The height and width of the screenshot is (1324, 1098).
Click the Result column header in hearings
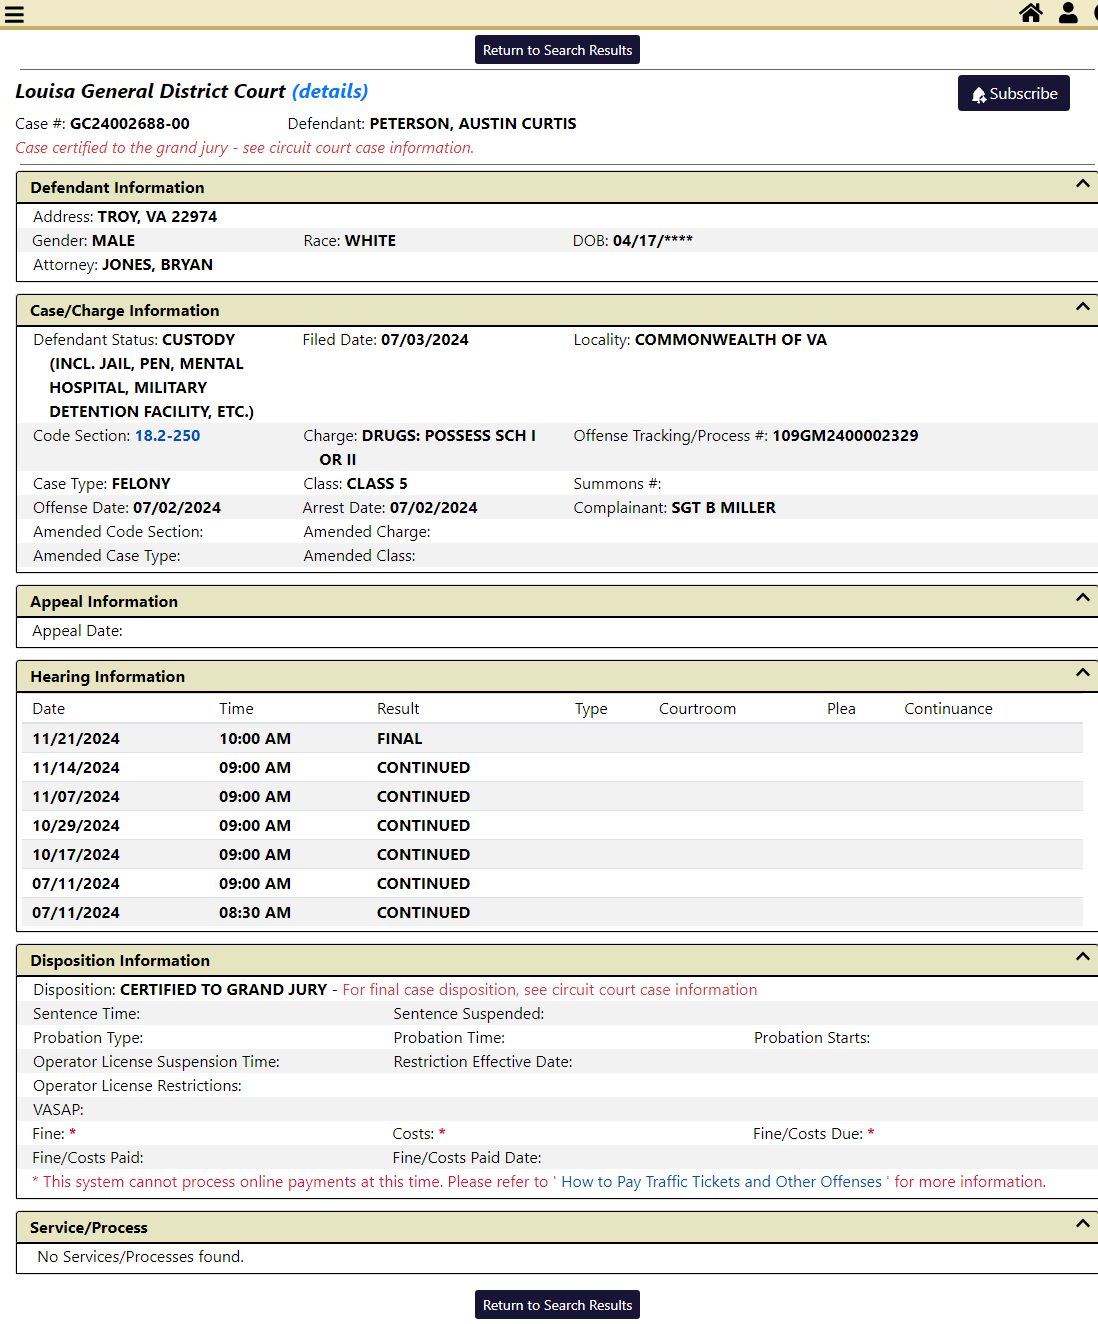398,709
